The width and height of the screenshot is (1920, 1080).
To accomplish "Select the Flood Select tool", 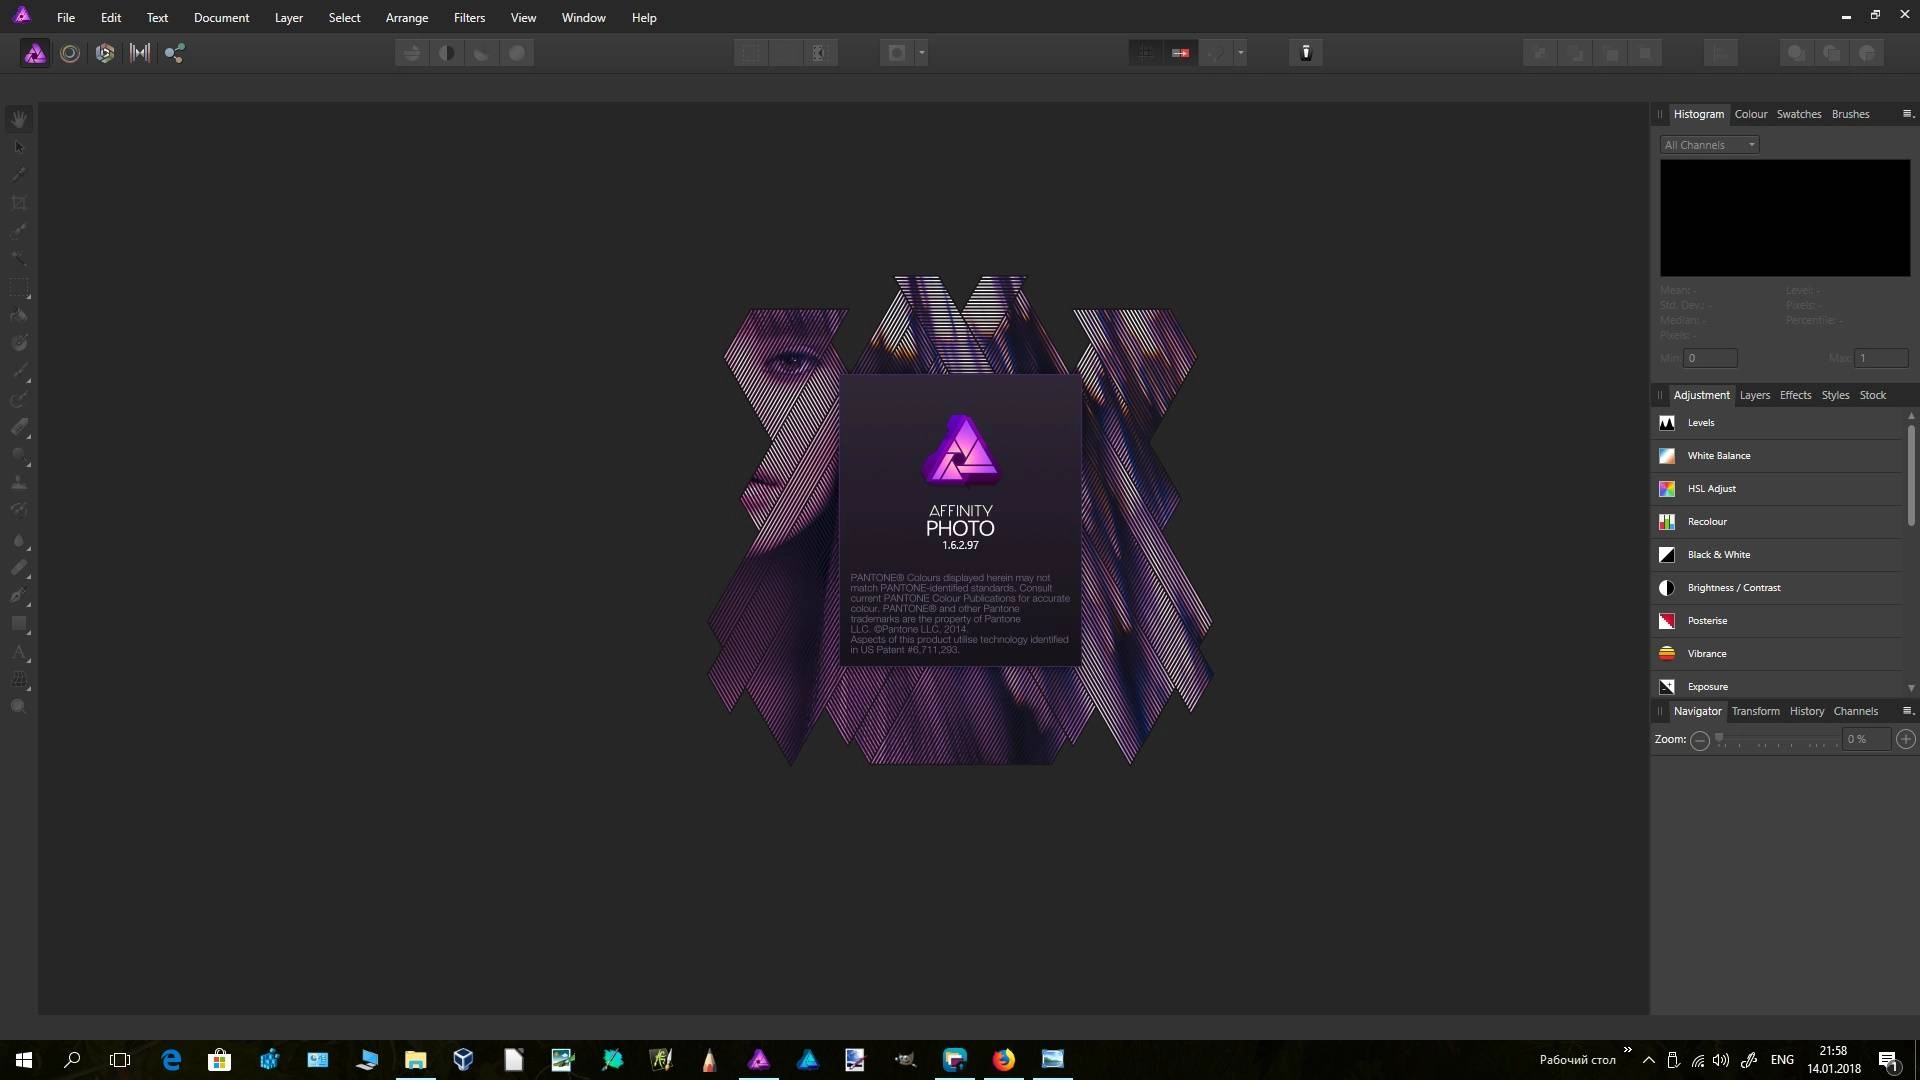I will (19, 259).
